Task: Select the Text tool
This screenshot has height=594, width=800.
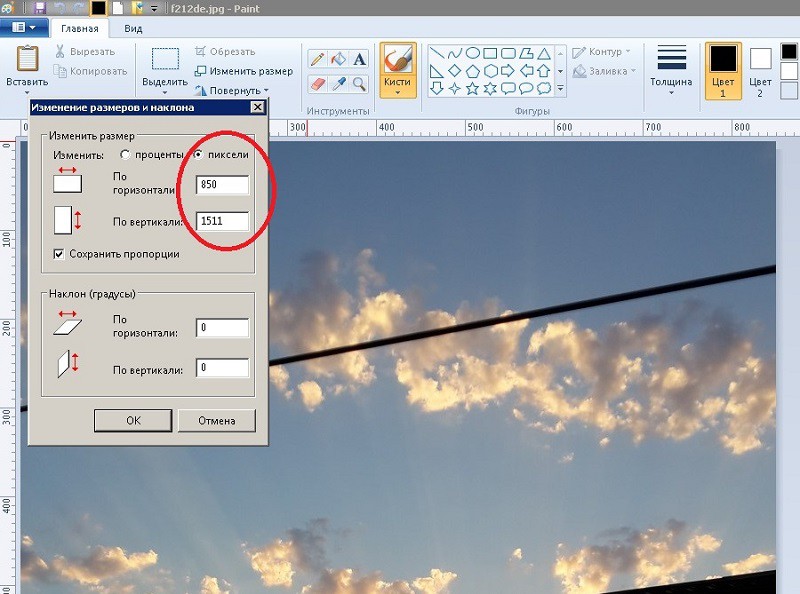Action: coord(359,60)
